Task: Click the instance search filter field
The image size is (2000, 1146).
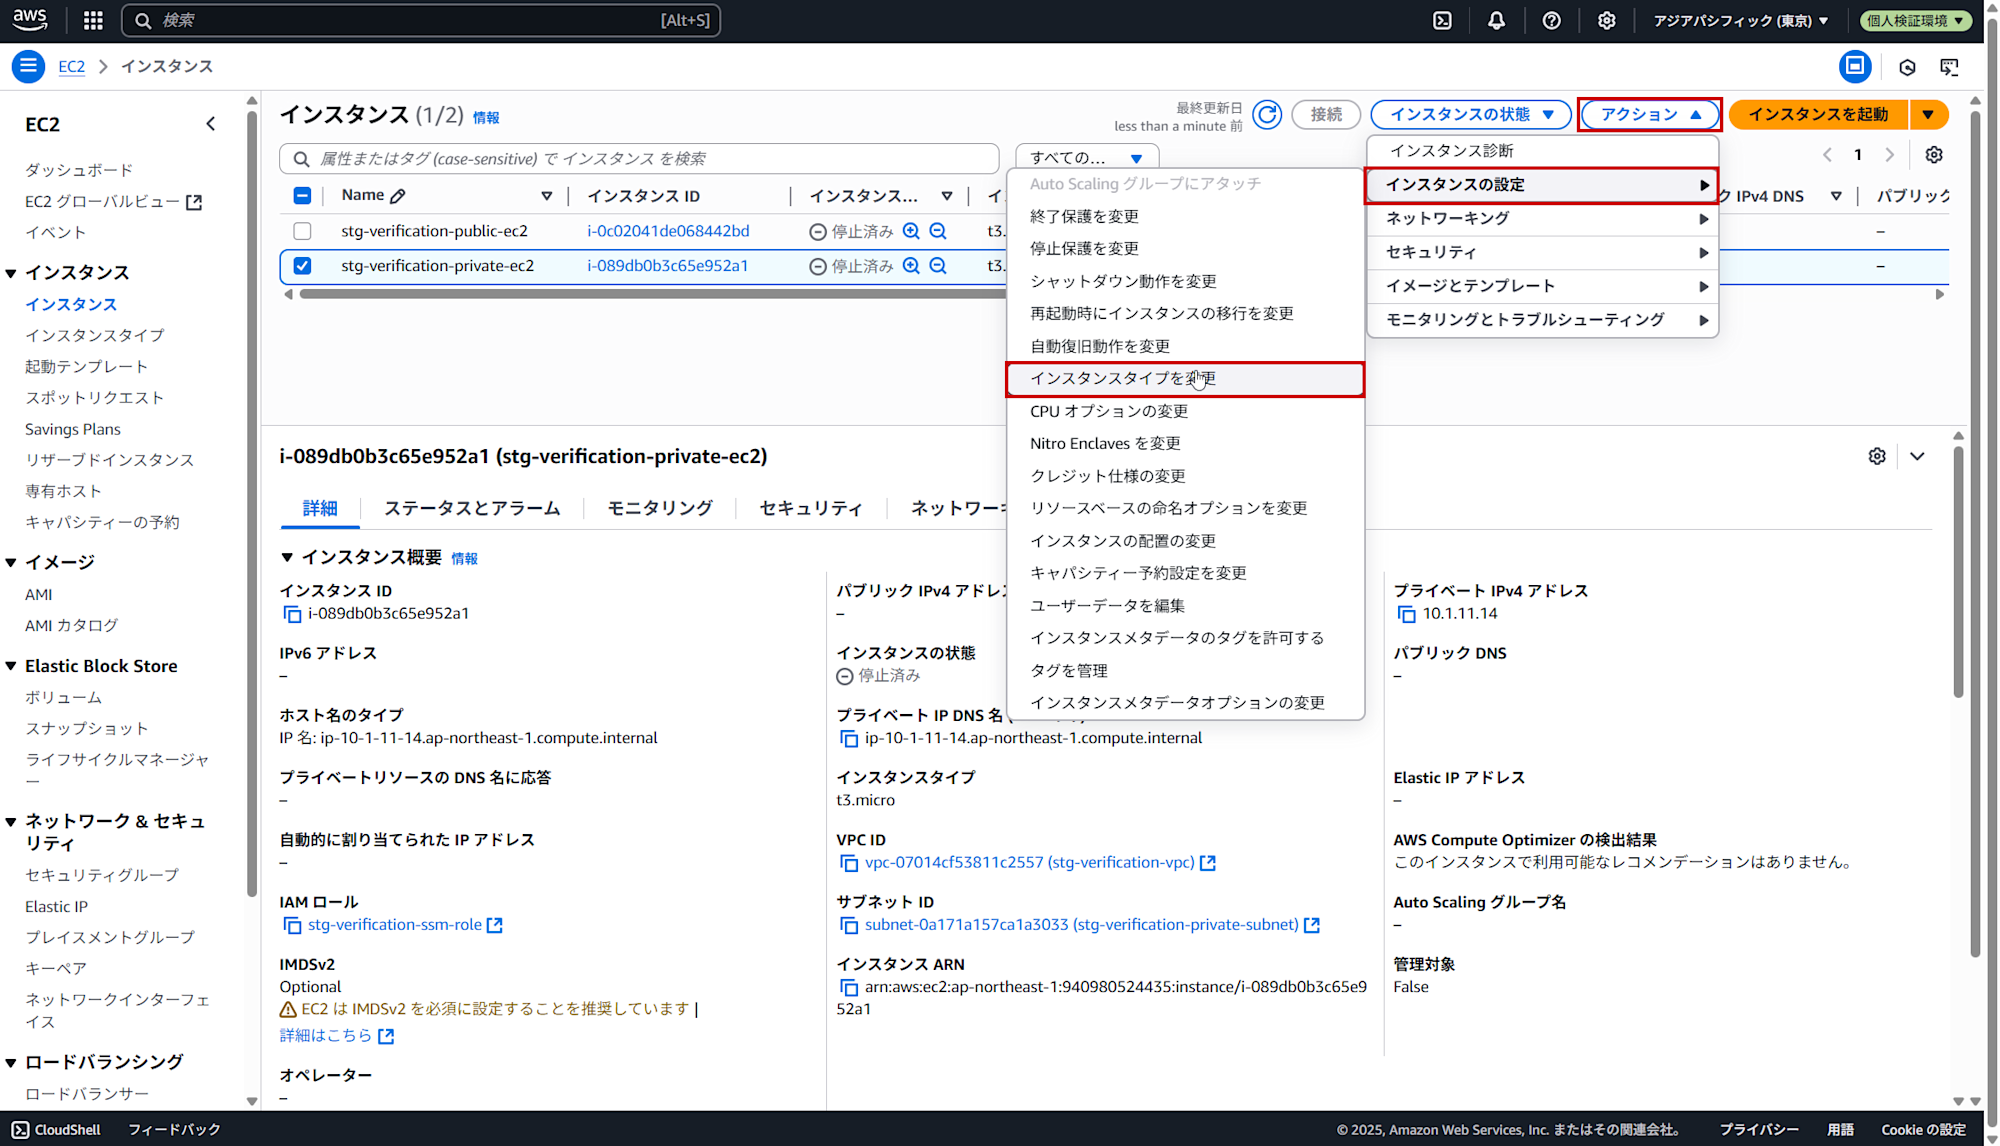Action: pyautogui.click(x=640, y=159)
